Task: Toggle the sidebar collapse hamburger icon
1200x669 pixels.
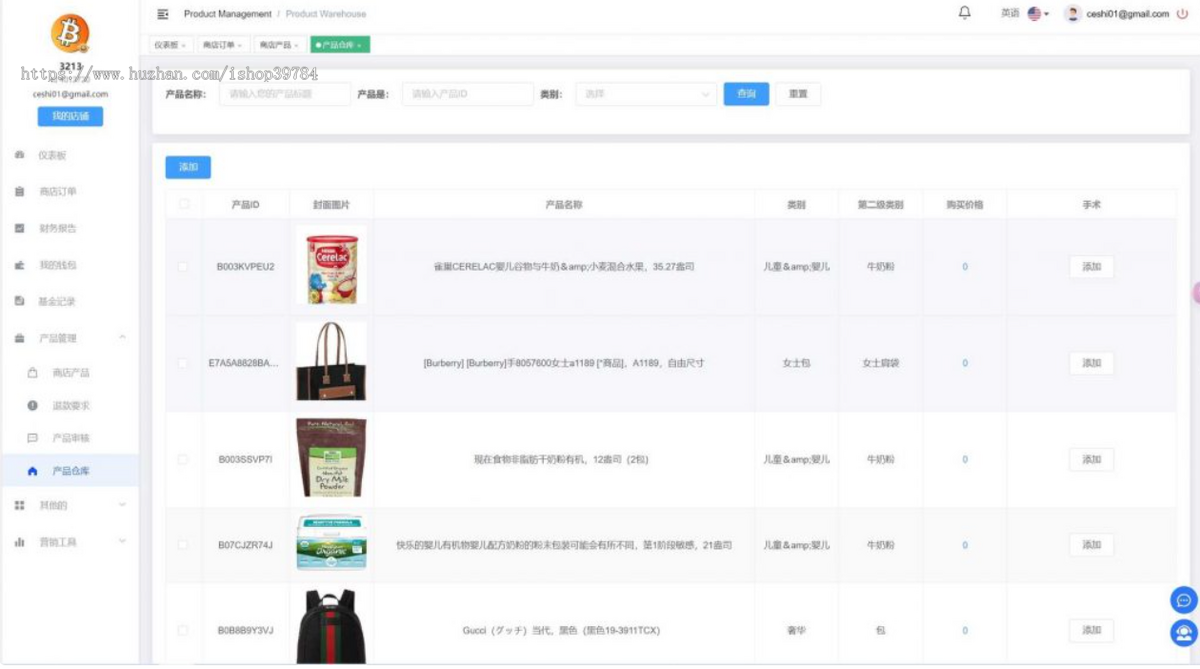Action: pyautogui.click(x=163, y=14)
